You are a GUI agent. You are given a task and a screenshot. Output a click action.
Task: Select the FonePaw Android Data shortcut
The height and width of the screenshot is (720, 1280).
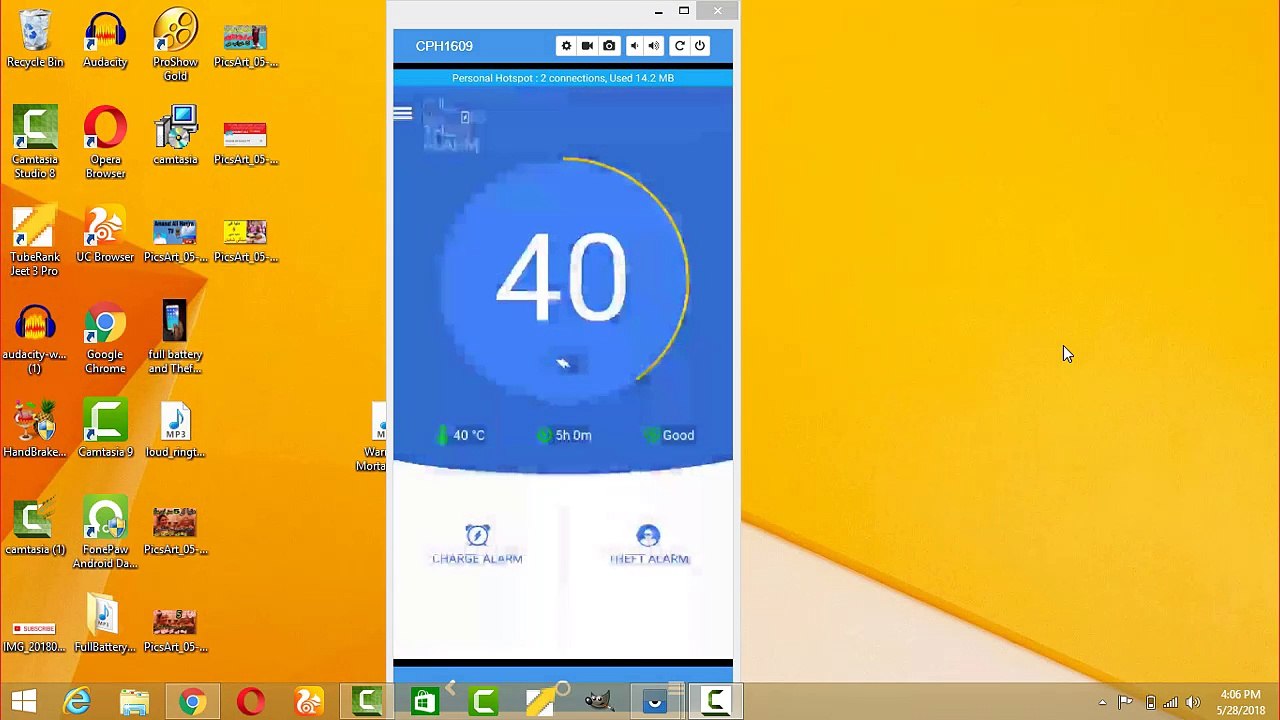(105, 533)
